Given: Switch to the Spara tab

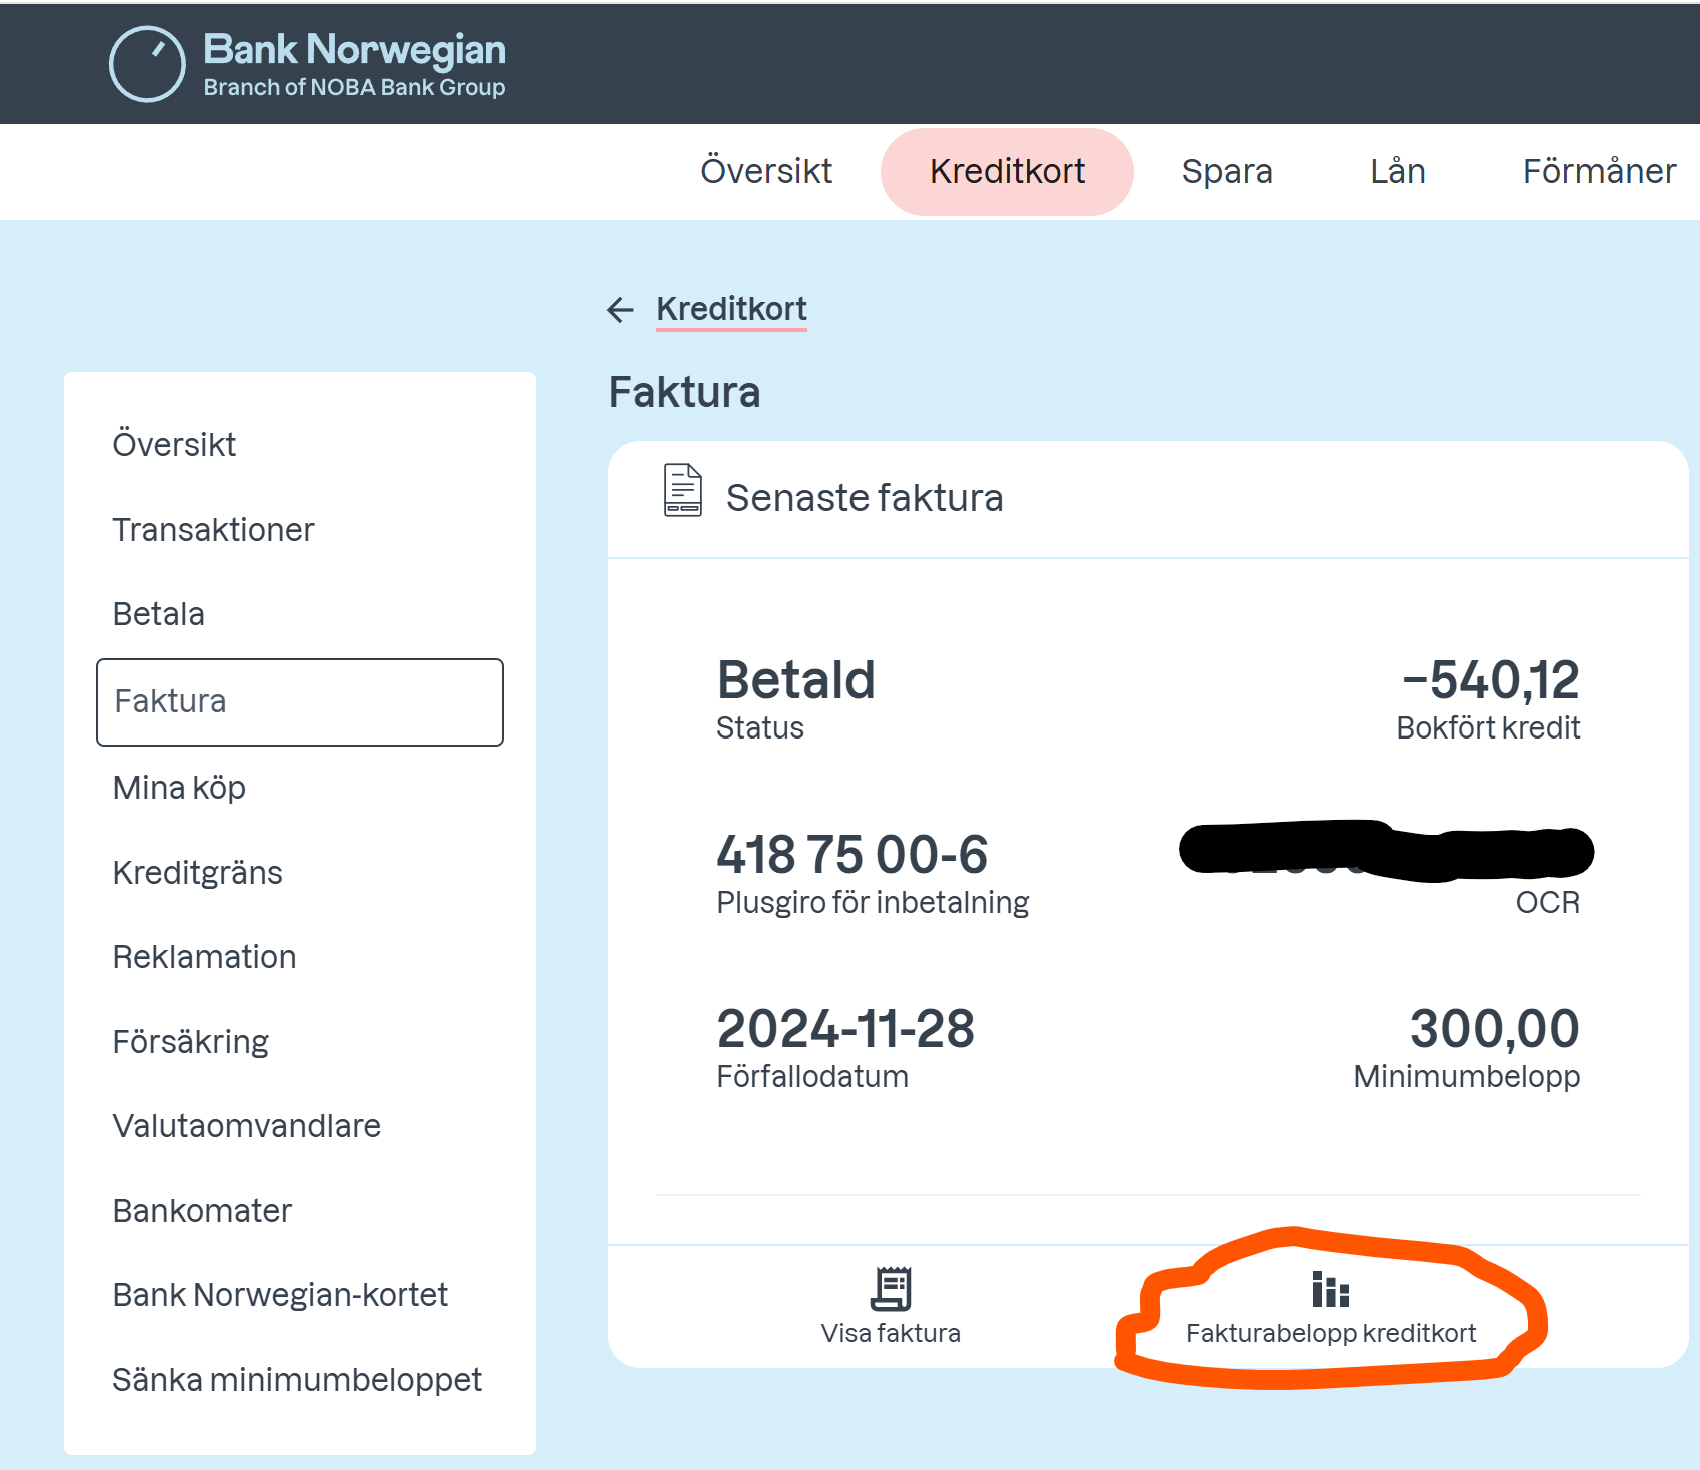Looking at the screenshot, I should click(x=1227, y=171).
